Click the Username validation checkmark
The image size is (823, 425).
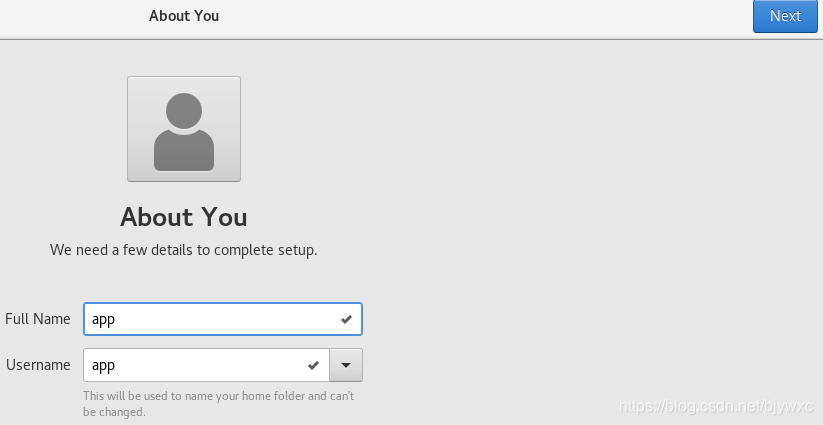point(314,365)
